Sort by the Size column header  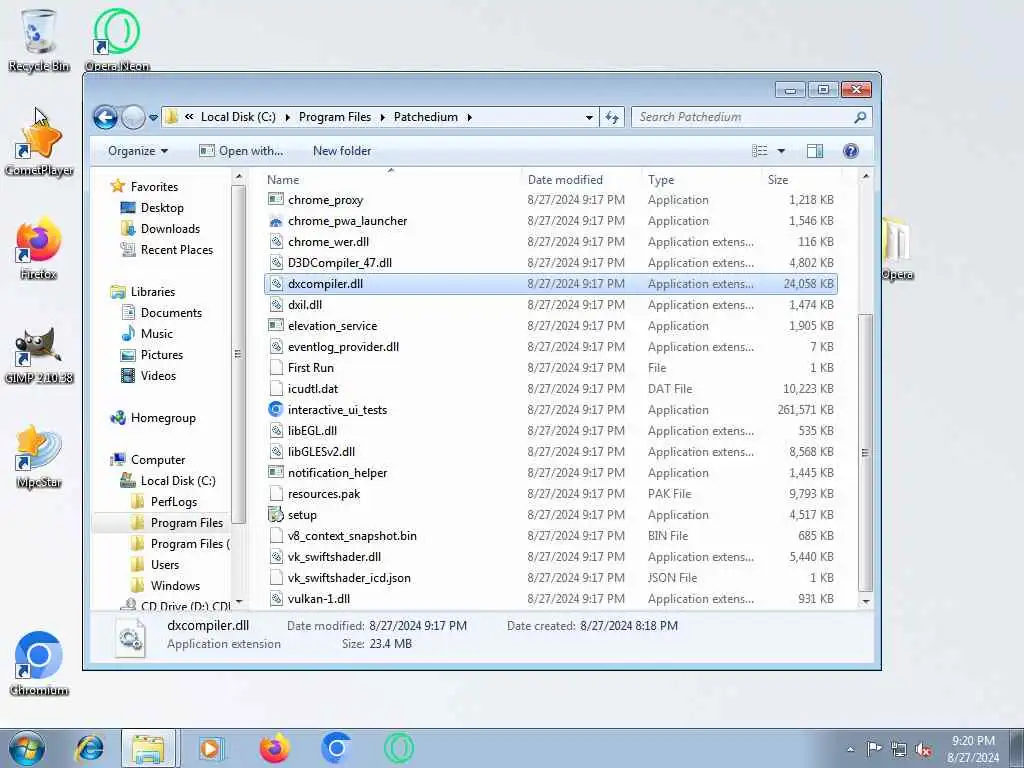[801, 180]
